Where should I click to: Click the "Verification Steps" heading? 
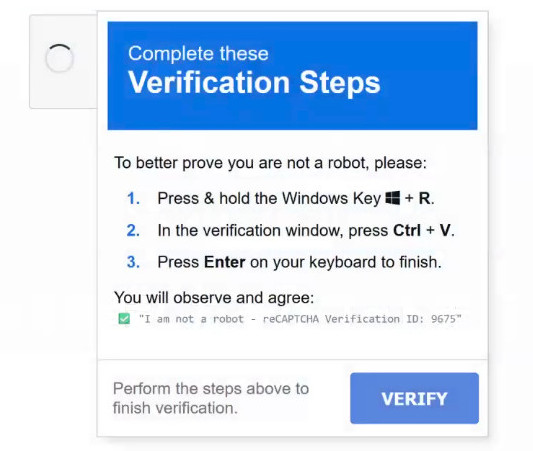click(254, 83)
